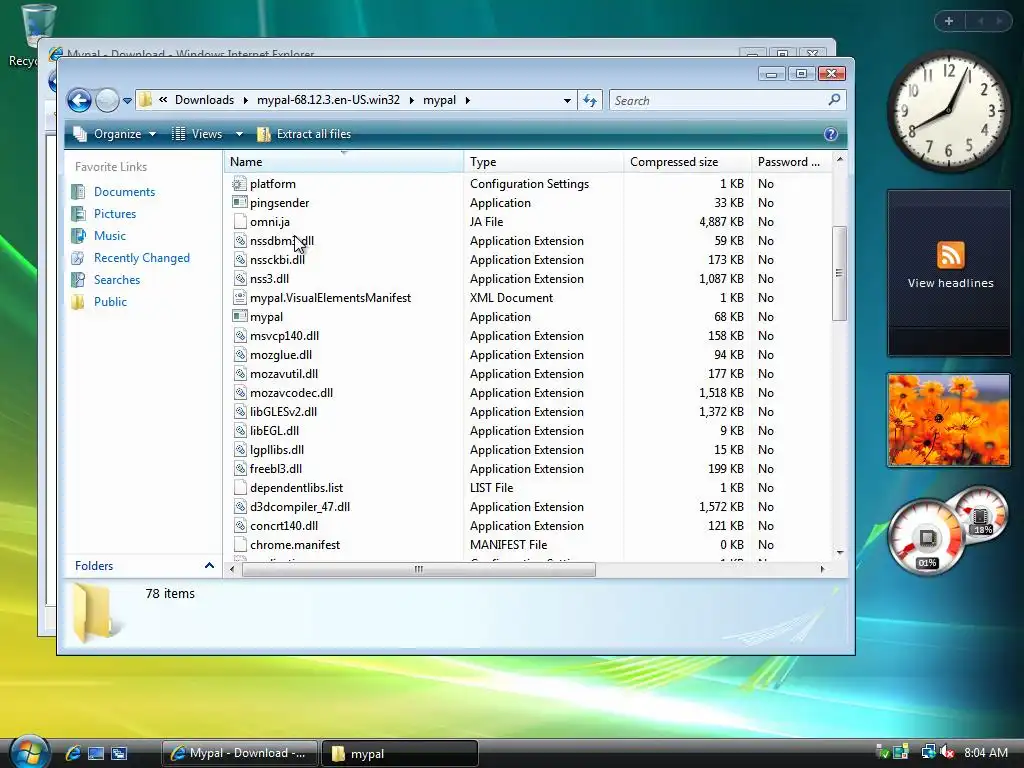Click Downloads in the address breadcrumb
This screenshot has width=1024, height=768.
pyautogui.click(x=204, y=100)
